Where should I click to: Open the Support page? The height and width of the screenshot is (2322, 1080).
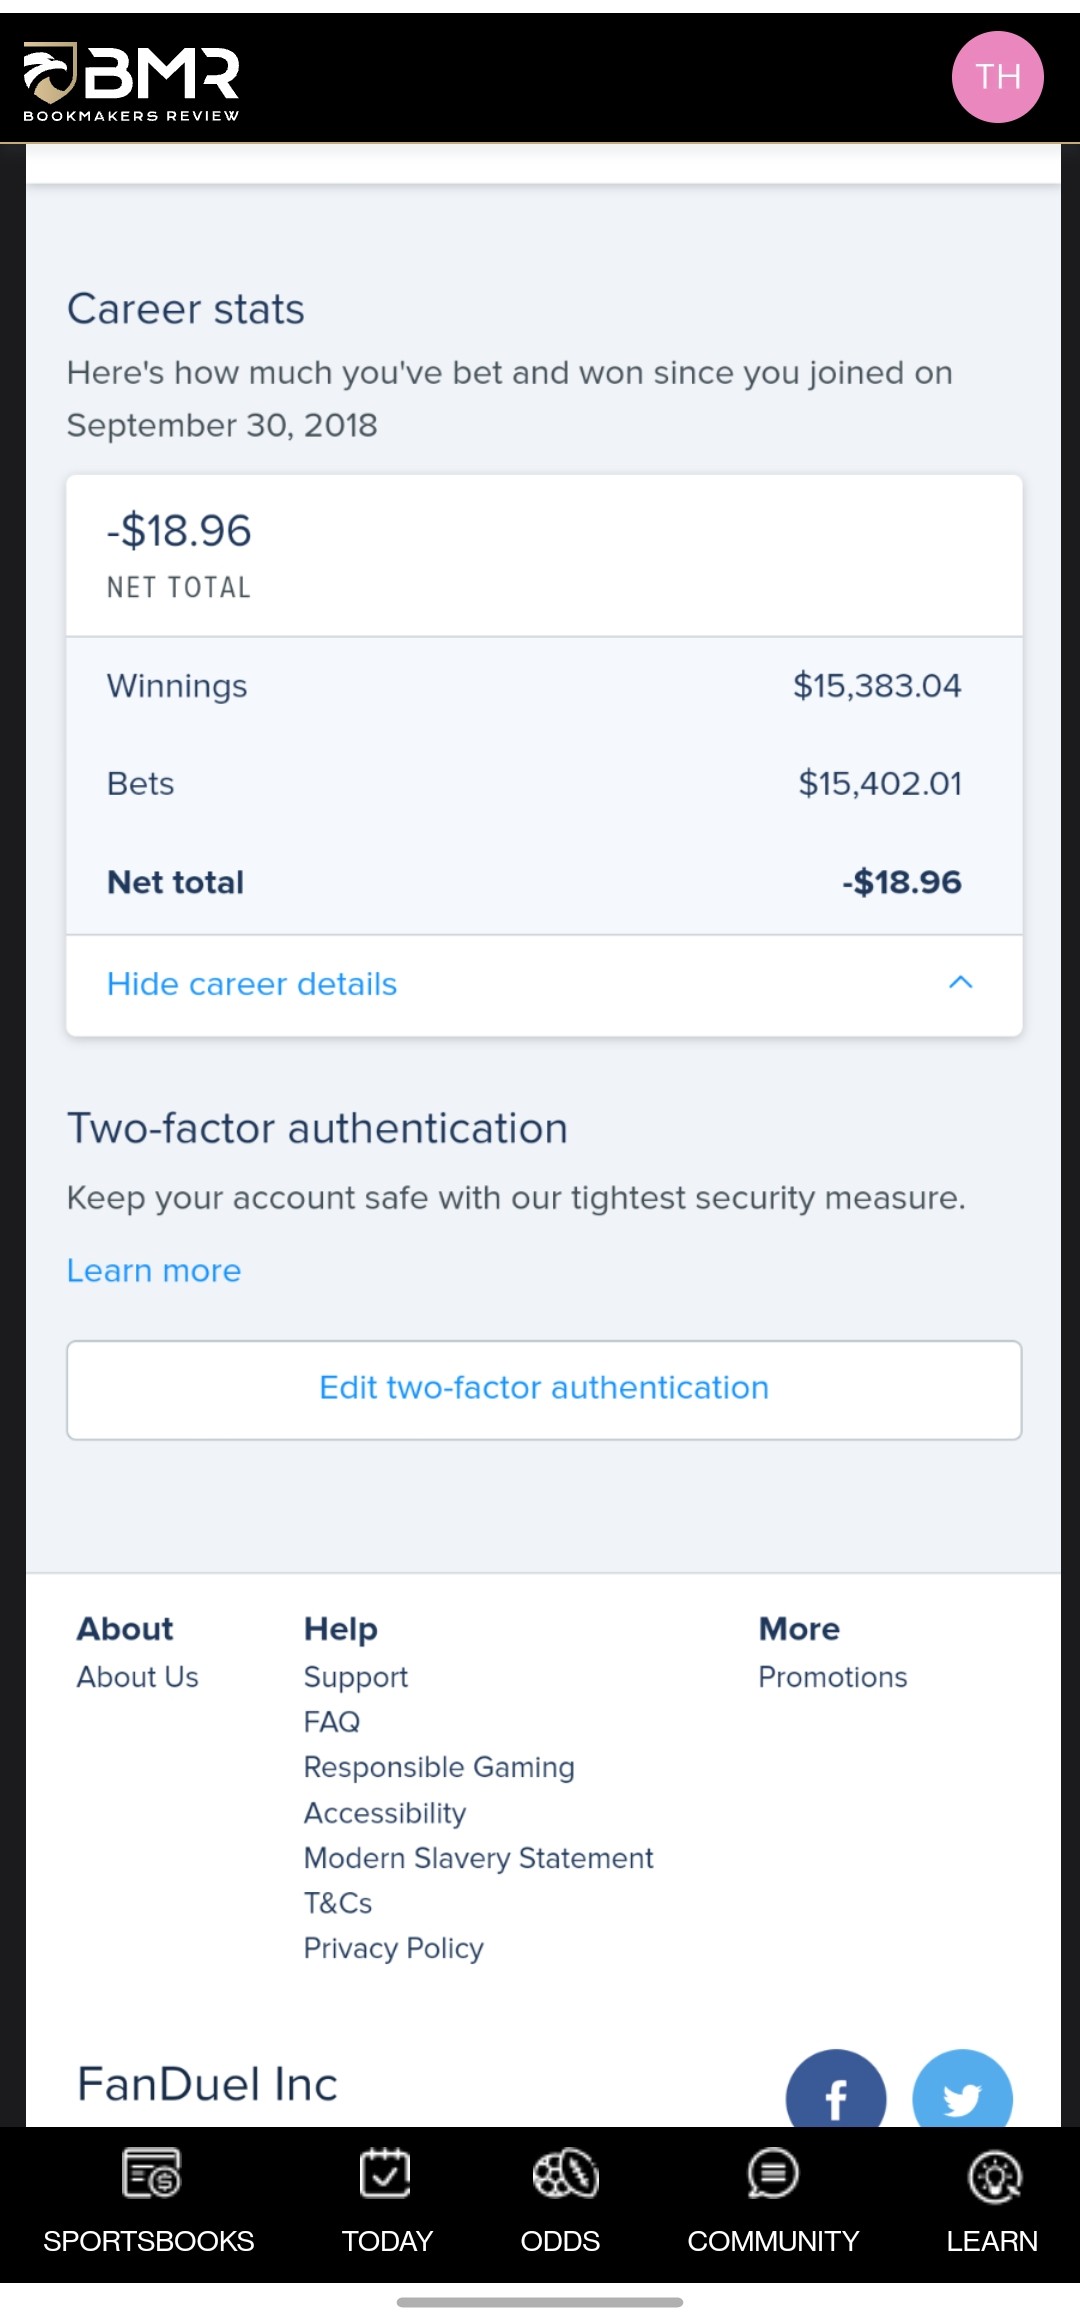pyautogui.click(x=355, y=1676)
